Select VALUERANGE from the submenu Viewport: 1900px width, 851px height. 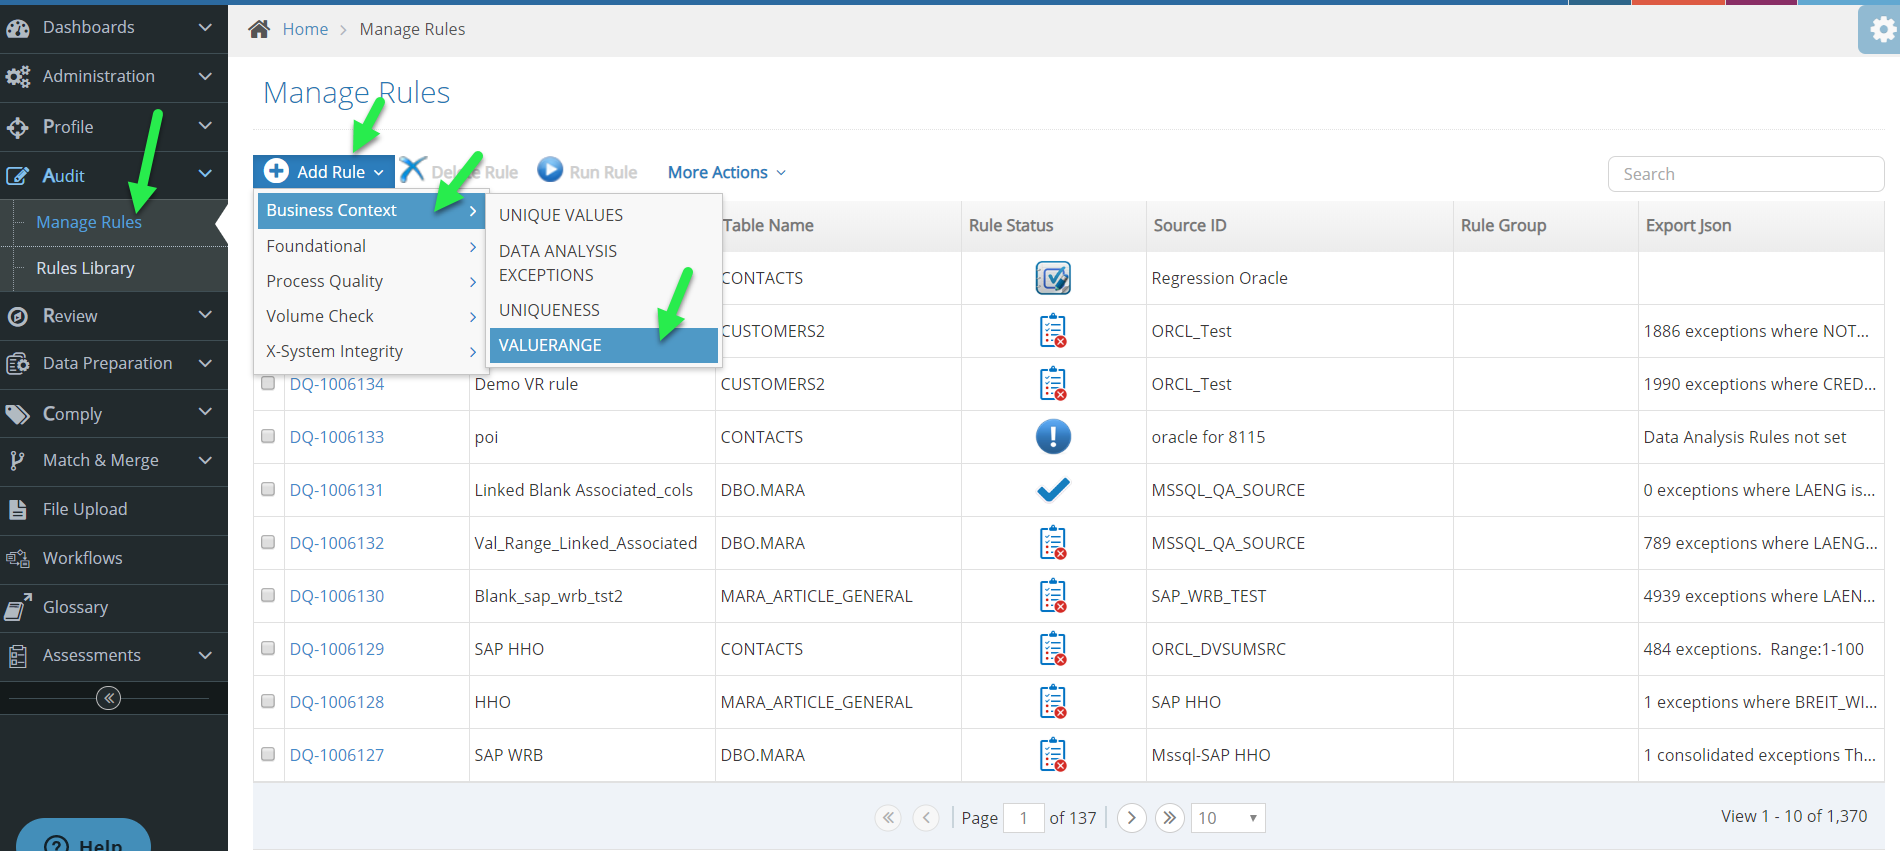(604, 345)
